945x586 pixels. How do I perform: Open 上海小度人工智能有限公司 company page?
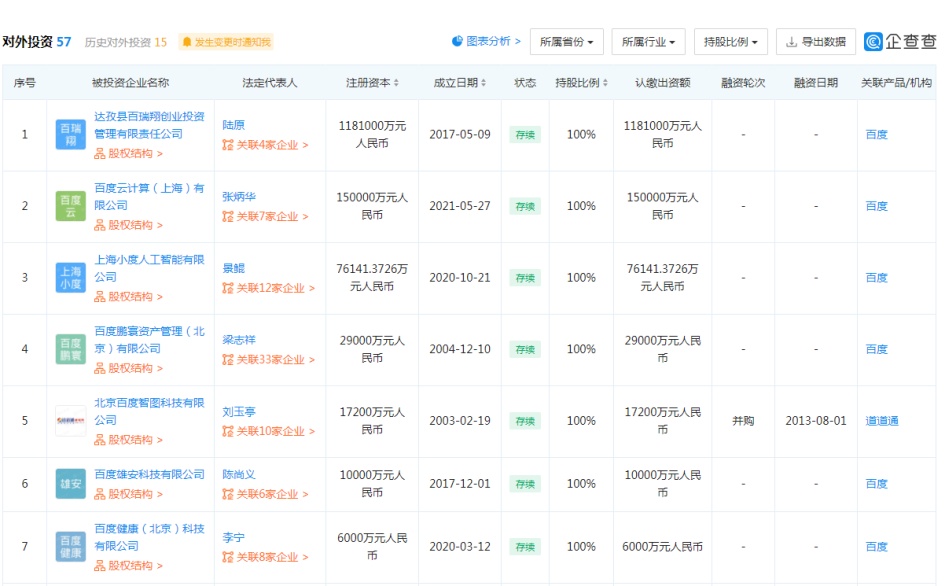[149, 268]
